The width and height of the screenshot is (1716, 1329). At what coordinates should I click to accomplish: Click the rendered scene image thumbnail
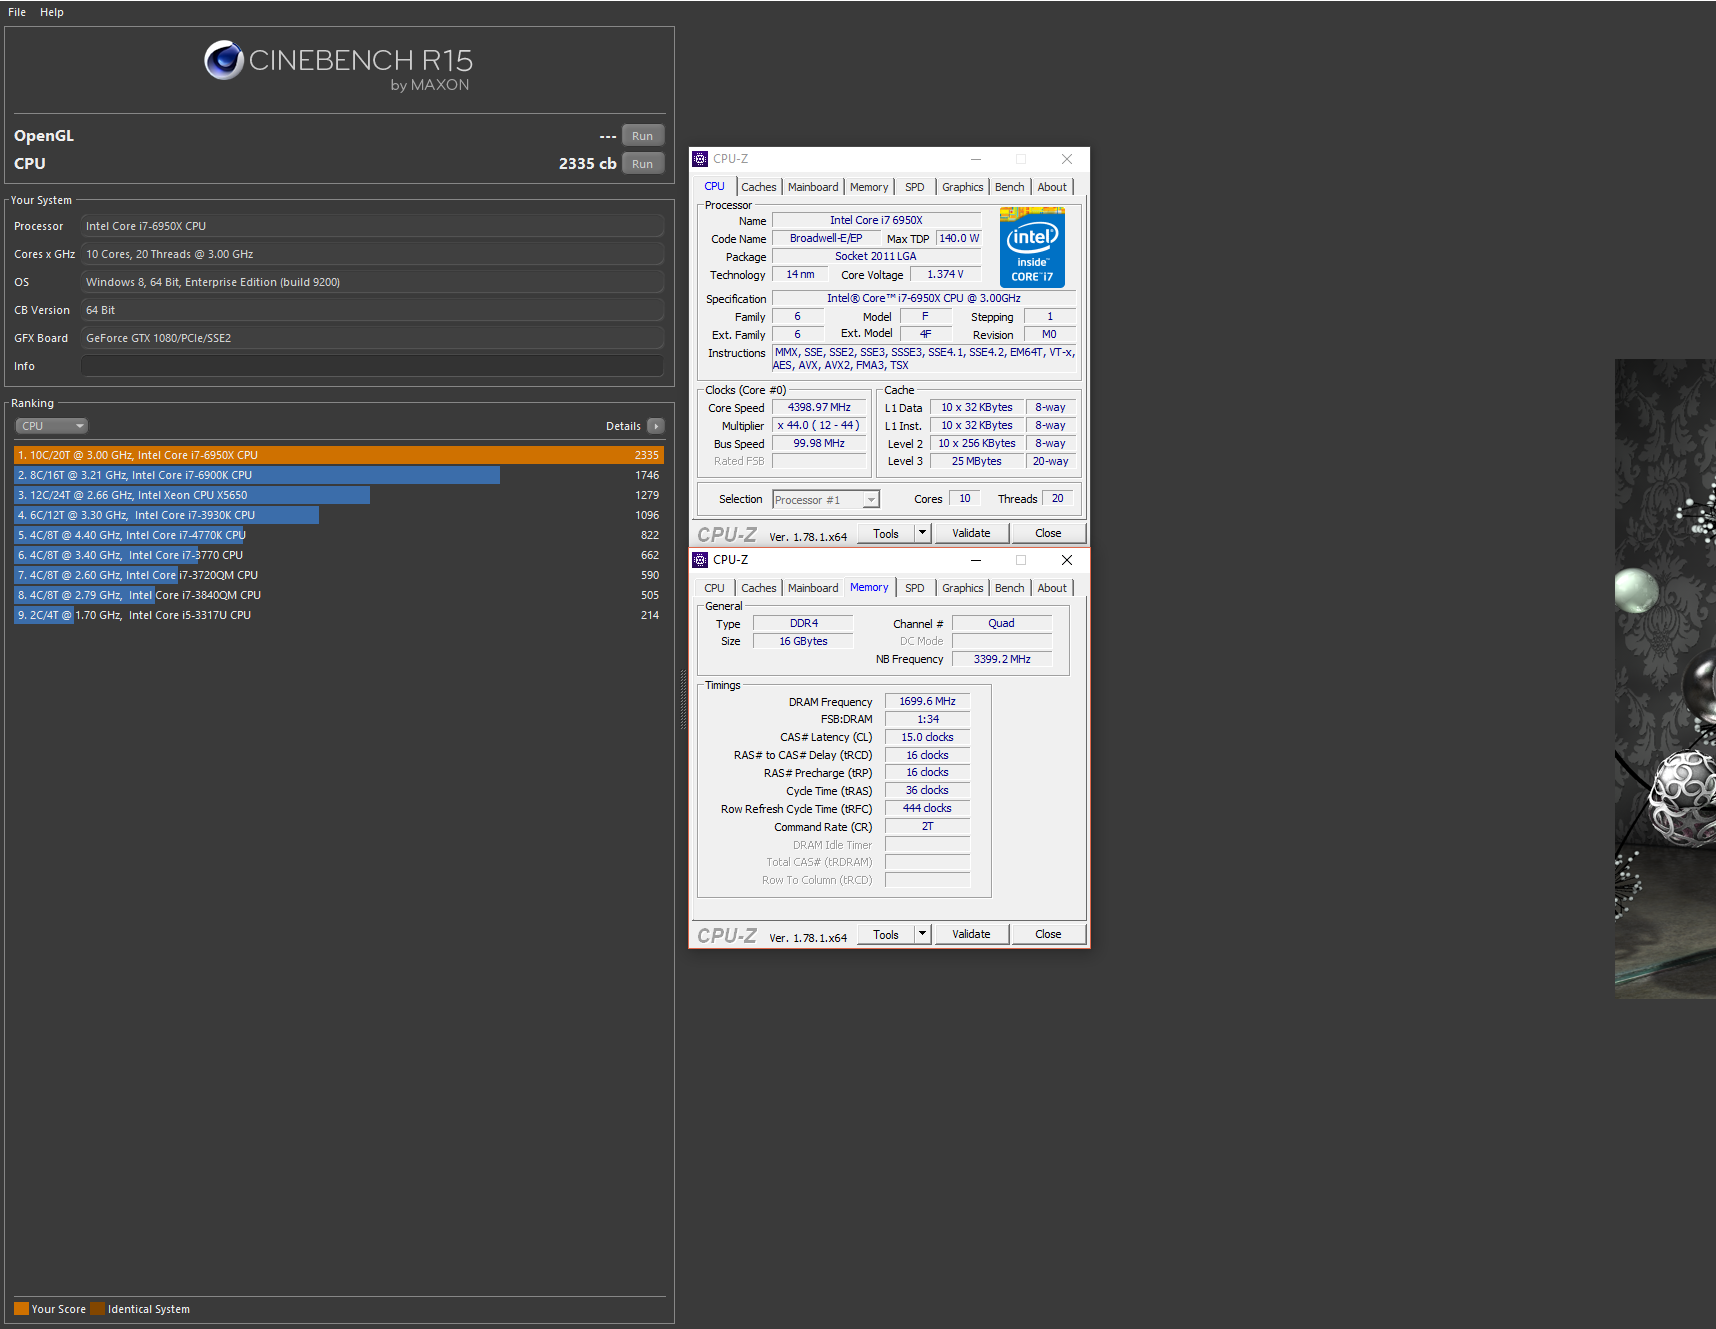point(1665,679)
